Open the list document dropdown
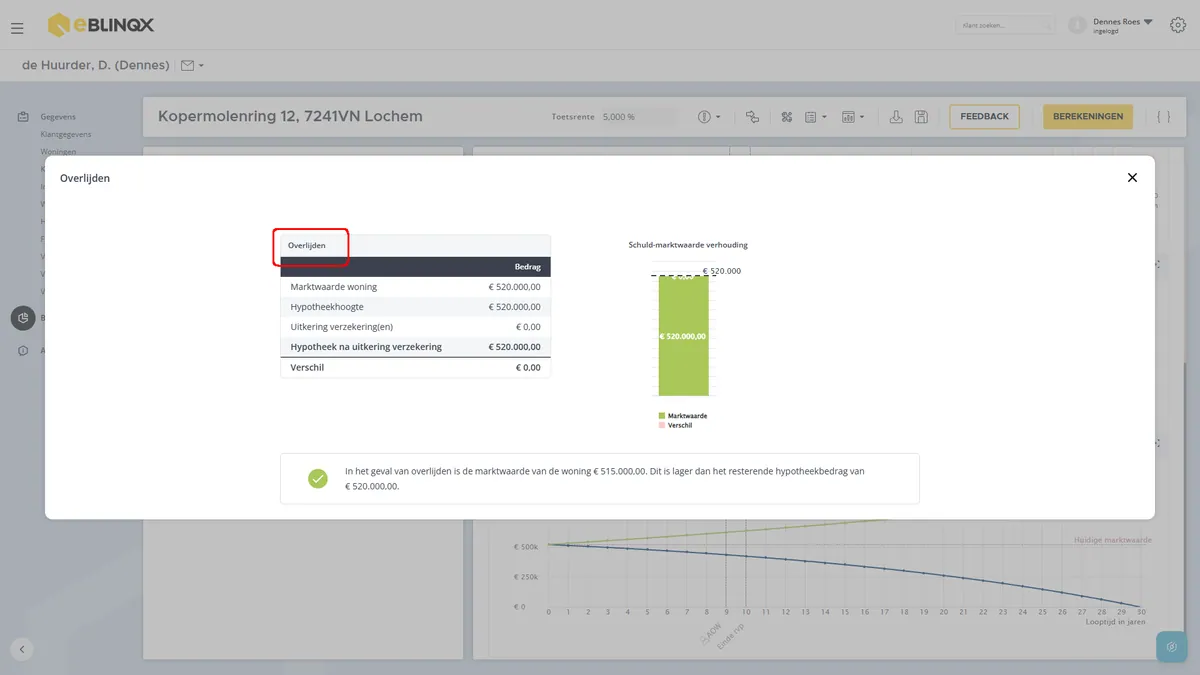Screen dimensions: 1200x675 coord(816,117)
